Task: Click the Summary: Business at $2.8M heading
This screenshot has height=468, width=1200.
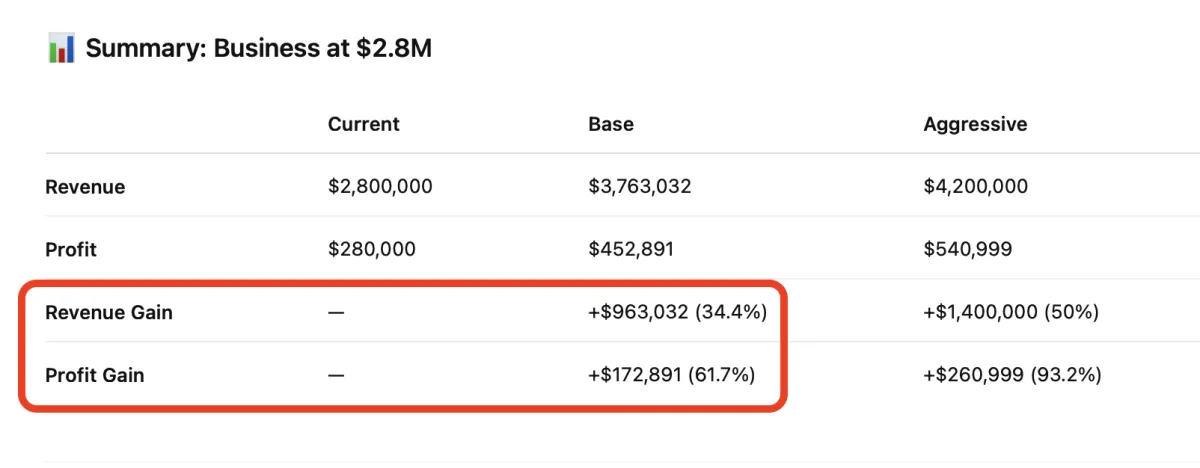Action: (259, 48)
